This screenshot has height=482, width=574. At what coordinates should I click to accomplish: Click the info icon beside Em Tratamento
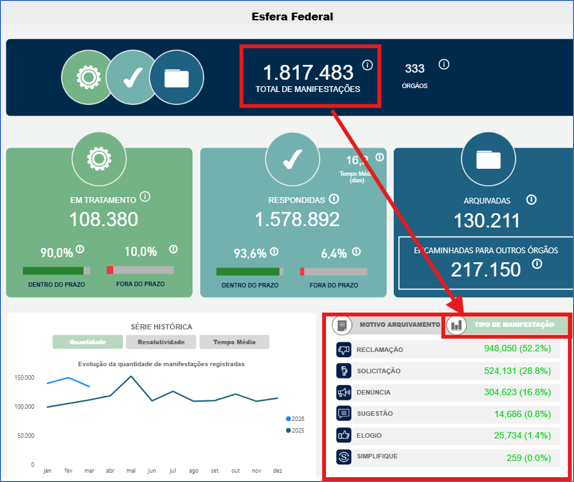[145, 197]
